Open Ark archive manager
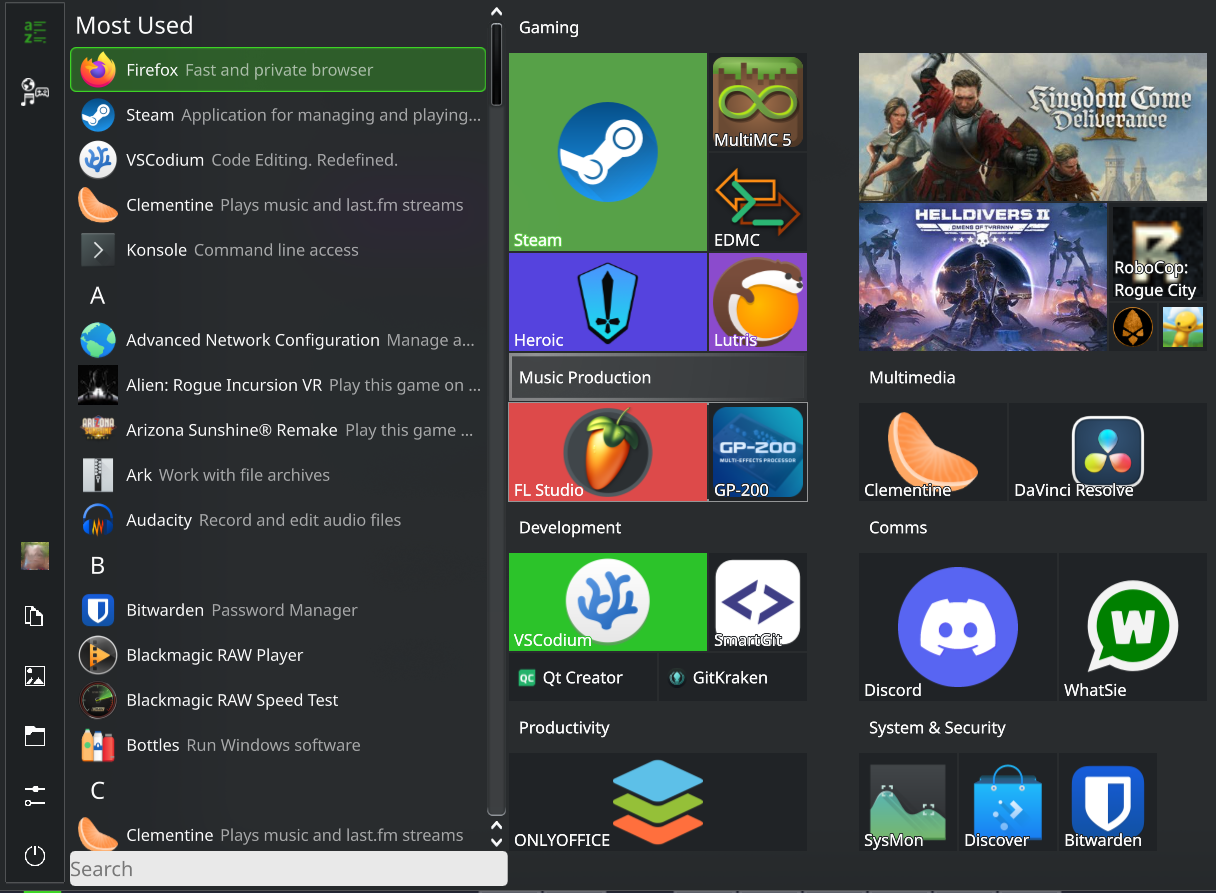 pos(278,475)
